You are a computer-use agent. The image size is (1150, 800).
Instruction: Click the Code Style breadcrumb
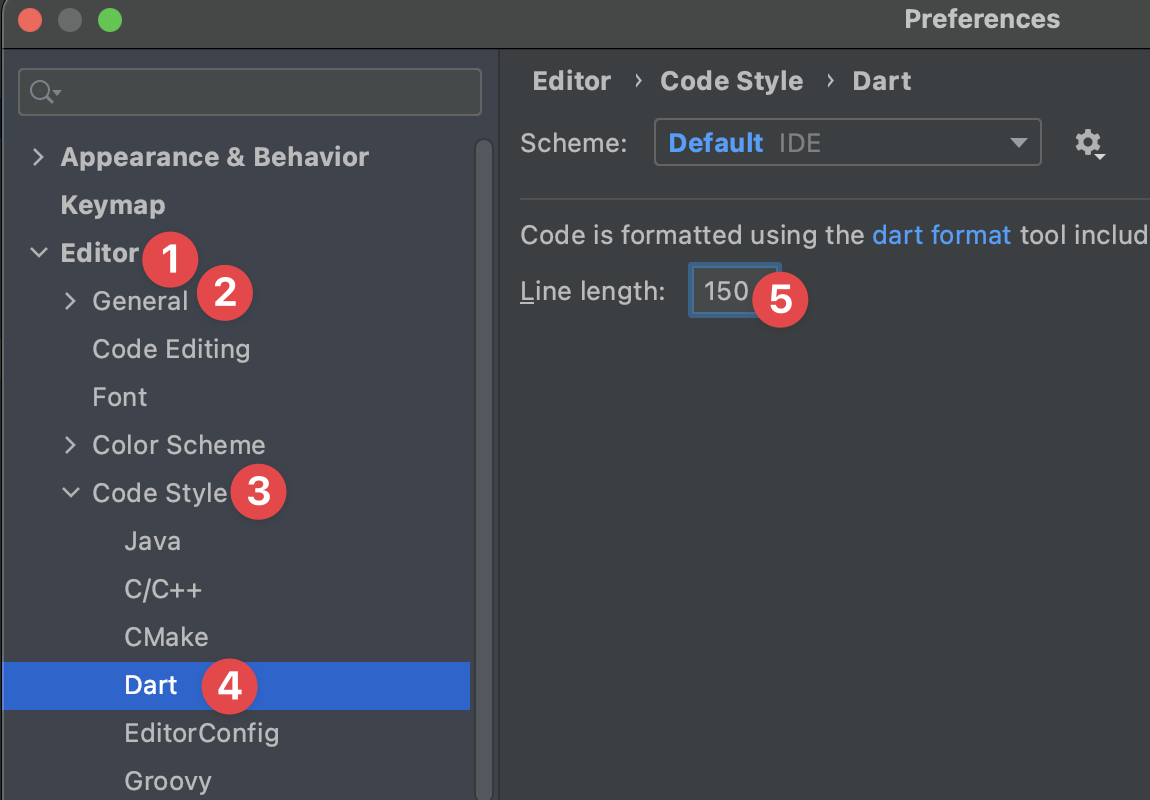(731, 80)
